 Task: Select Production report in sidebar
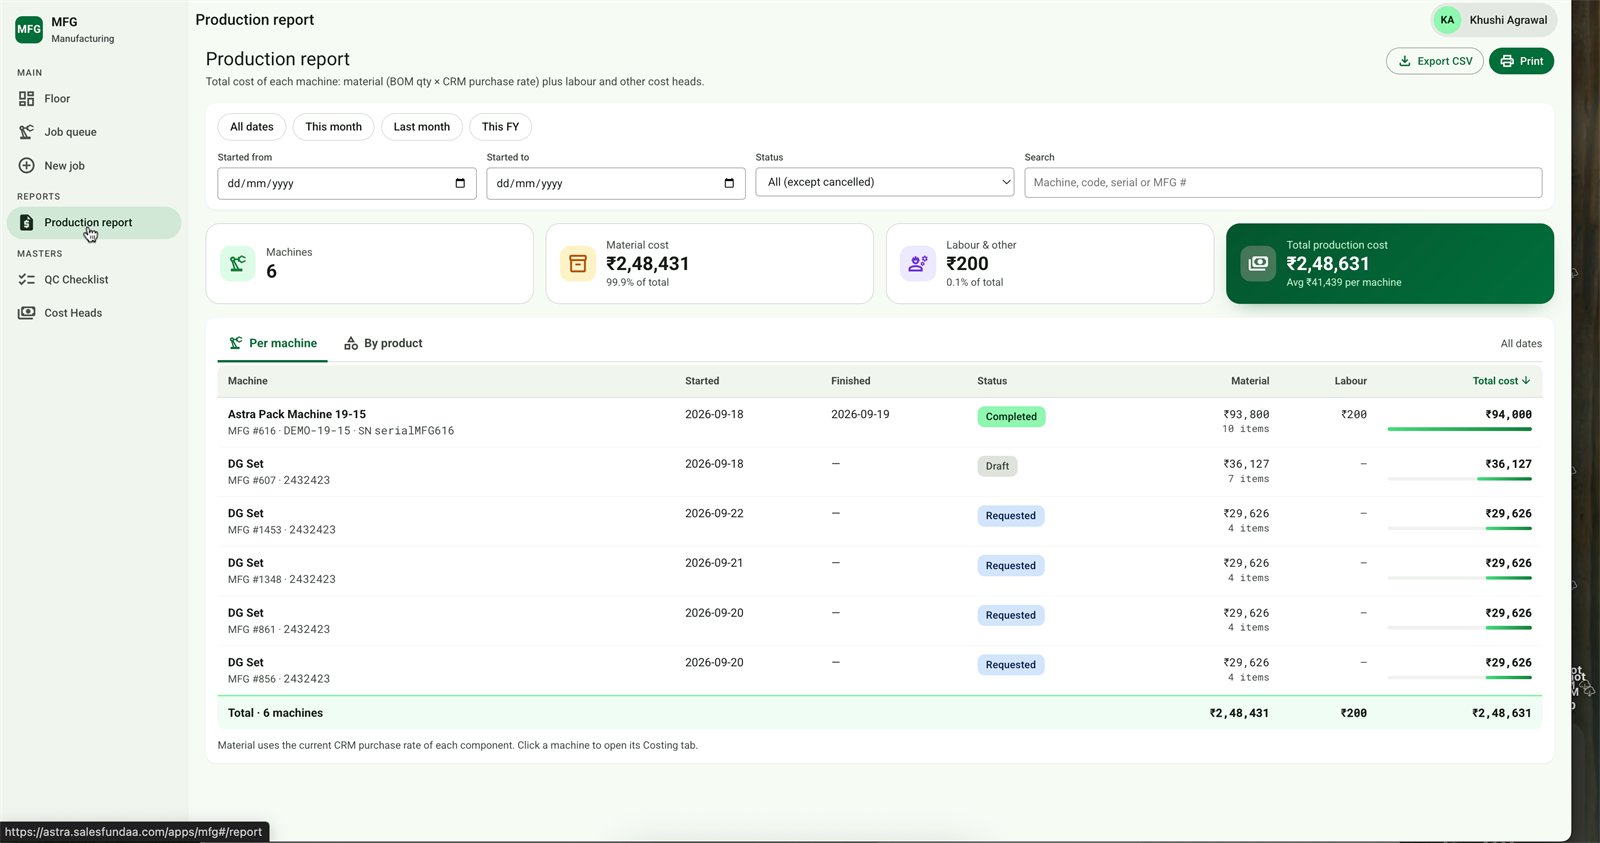point(94,223)
